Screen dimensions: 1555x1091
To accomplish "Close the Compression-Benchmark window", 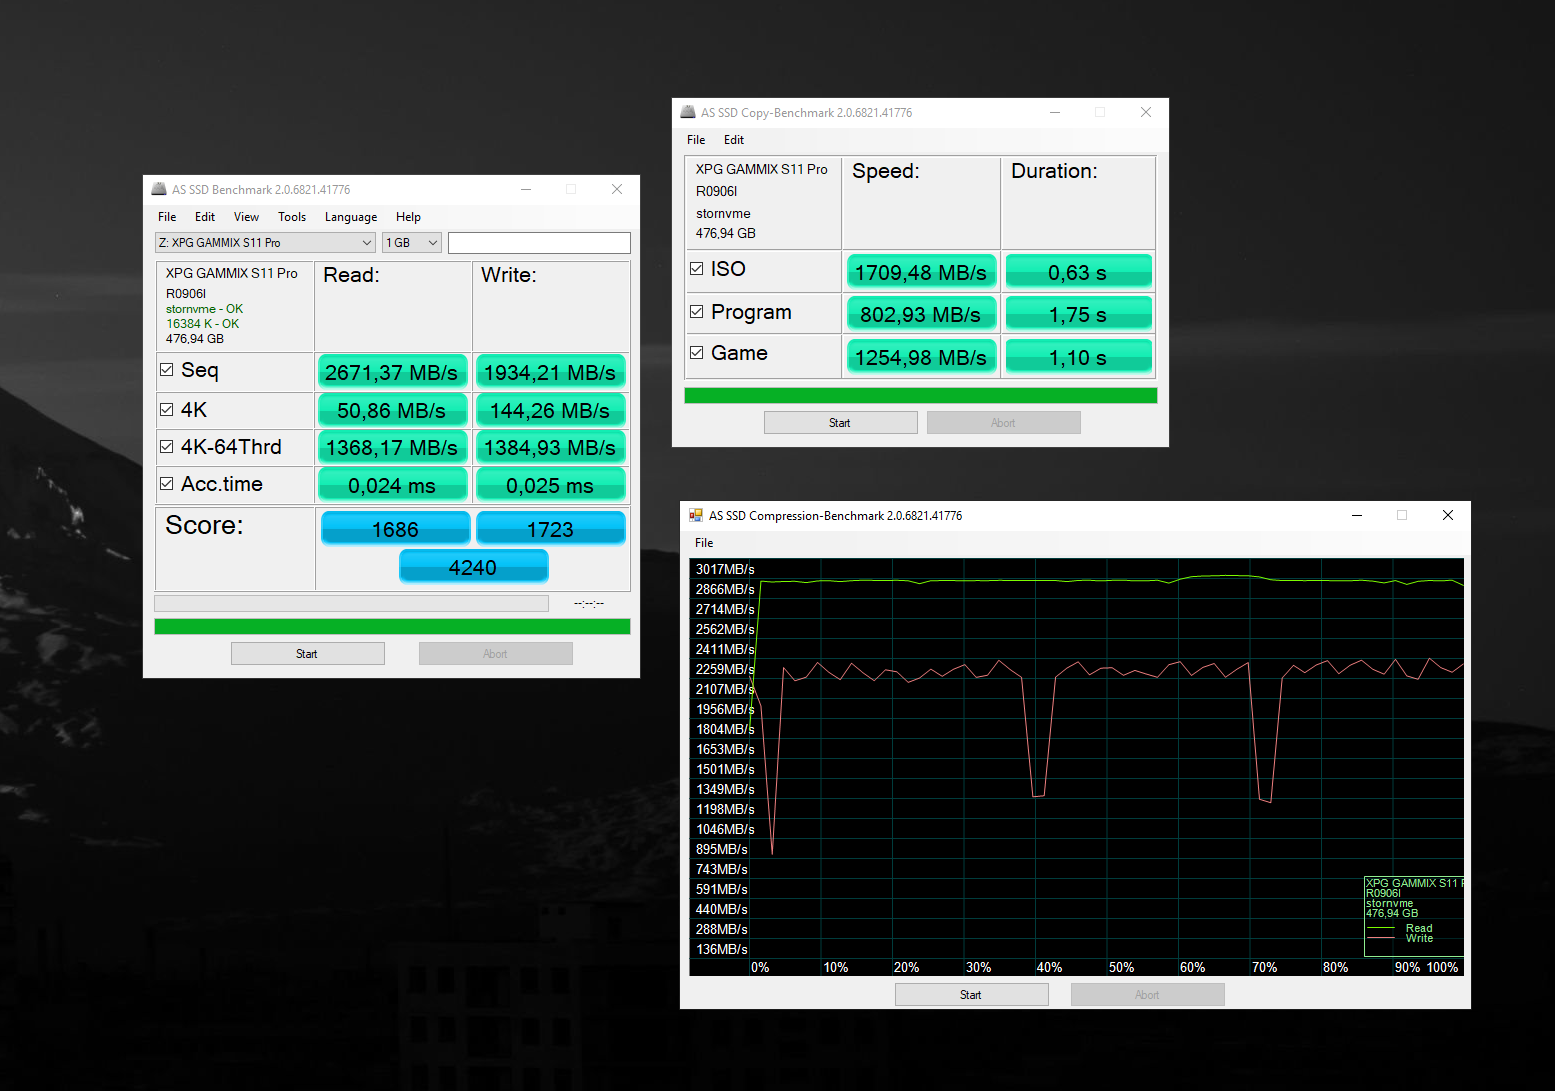I will pyautogui.click(x=1448, y=515).
